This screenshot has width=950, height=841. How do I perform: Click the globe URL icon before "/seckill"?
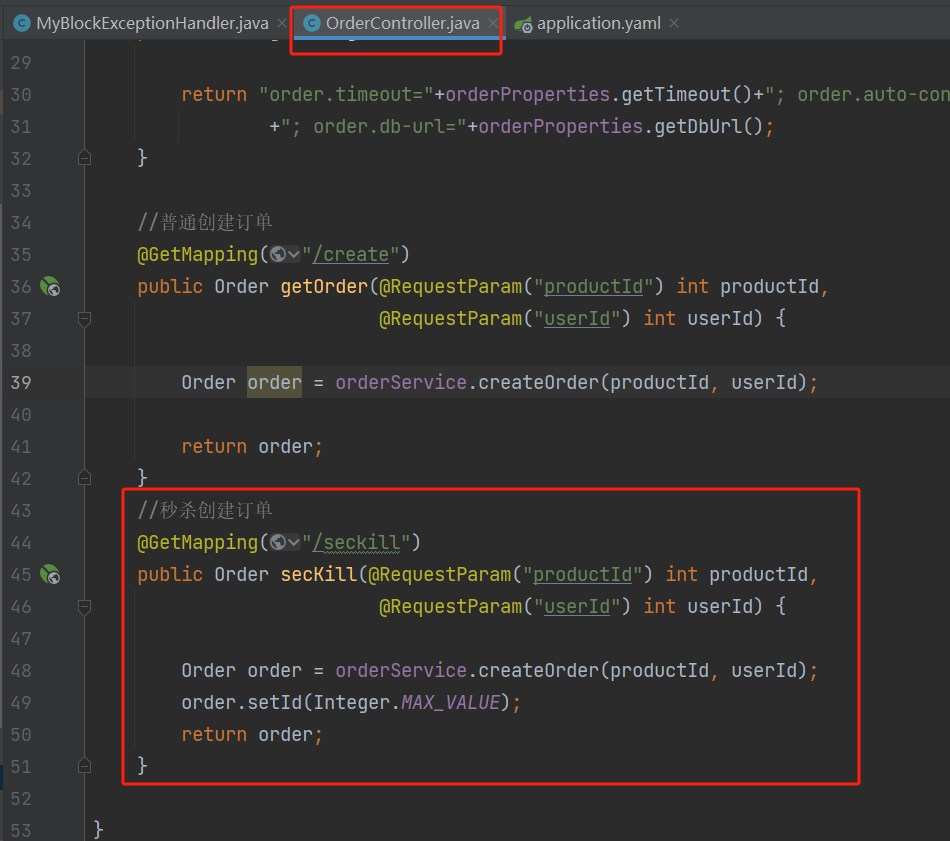(278, 542)
